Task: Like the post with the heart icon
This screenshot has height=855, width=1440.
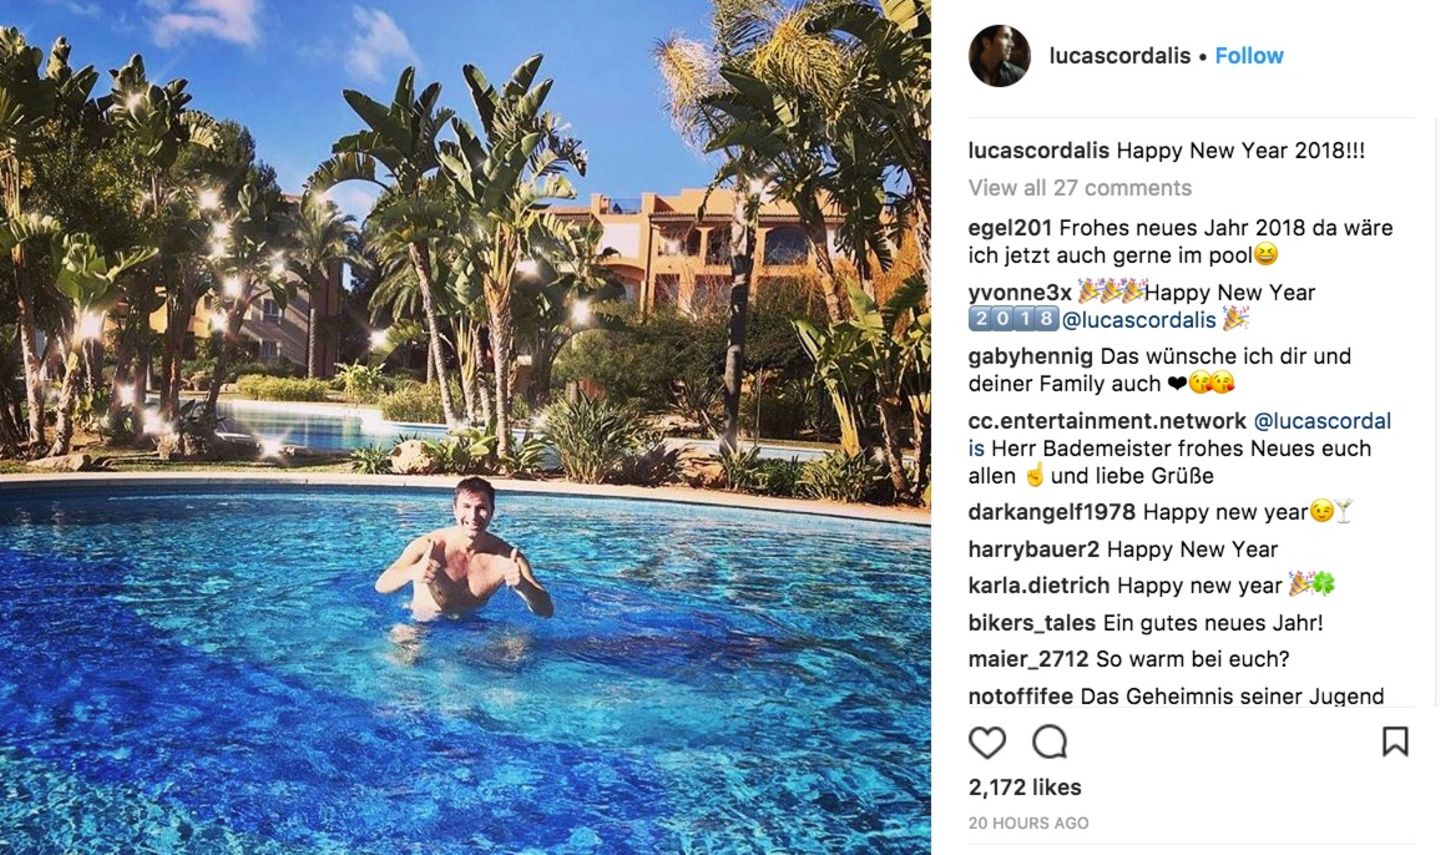Action: click(x=987, y=742)
